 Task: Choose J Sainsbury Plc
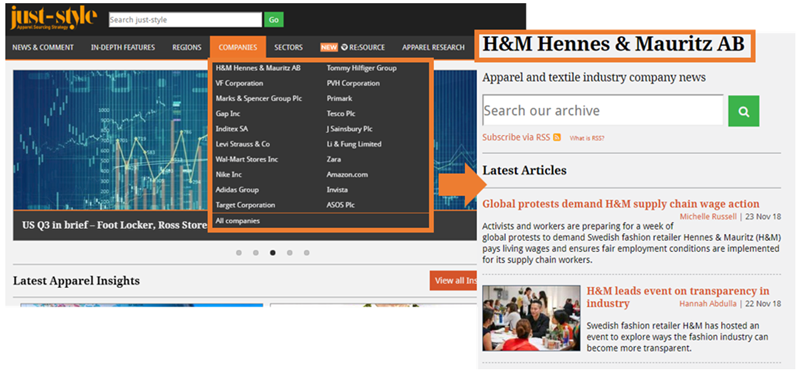coord(349,129)
